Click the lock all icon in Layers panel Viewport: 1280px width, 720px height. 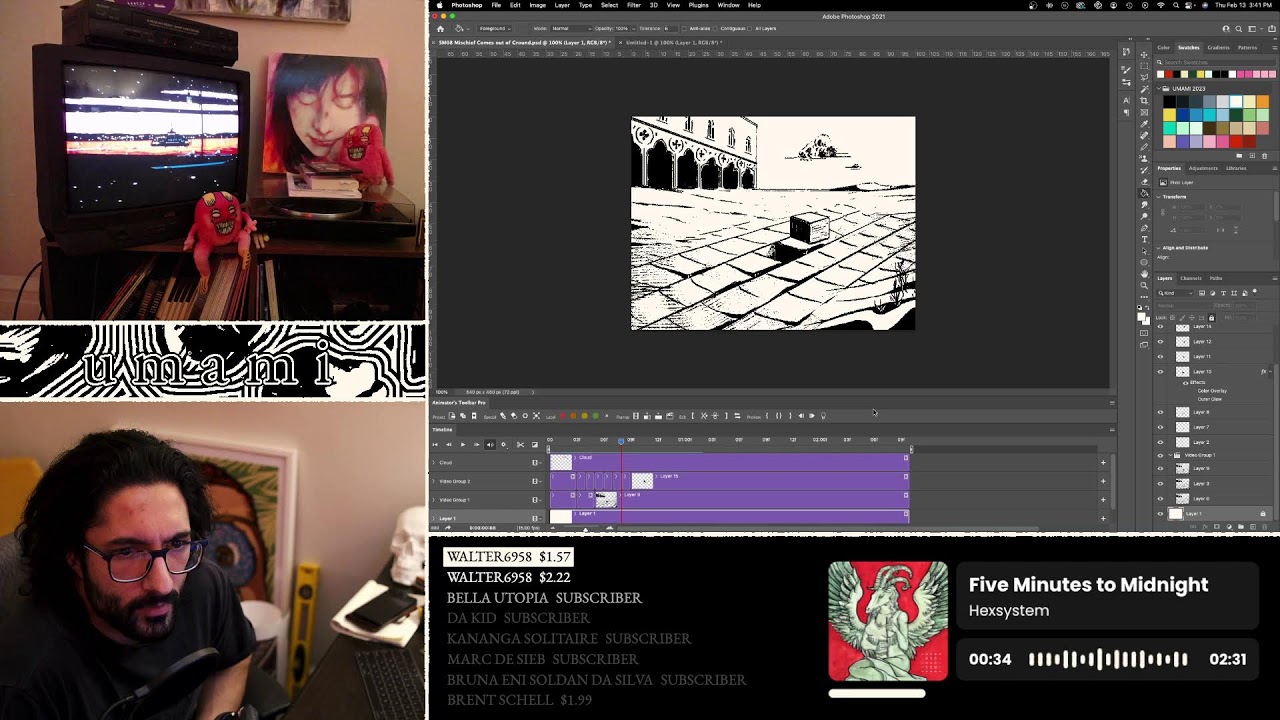pyautogui.click(x=1211, y=317)
